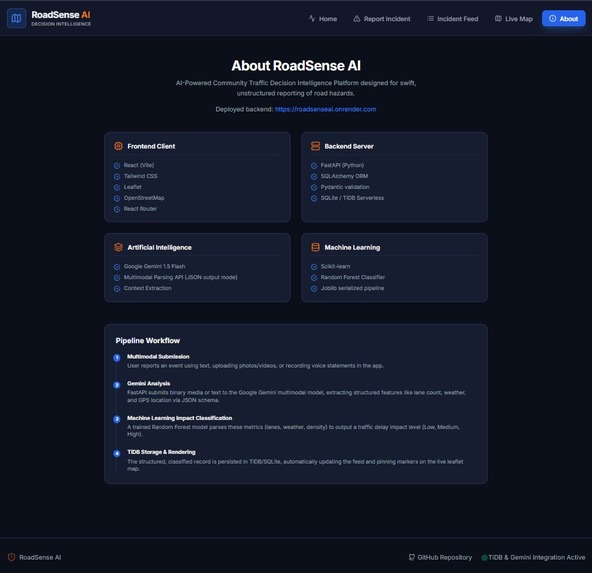Click the Gemini Analysis step title
Image resolution: width=592 pixels, height=573 pixels.
pos(148,384)
